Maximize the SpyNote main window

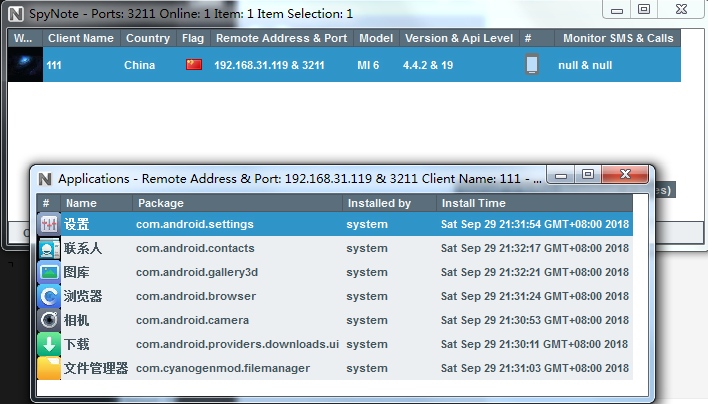coord(644,9)
